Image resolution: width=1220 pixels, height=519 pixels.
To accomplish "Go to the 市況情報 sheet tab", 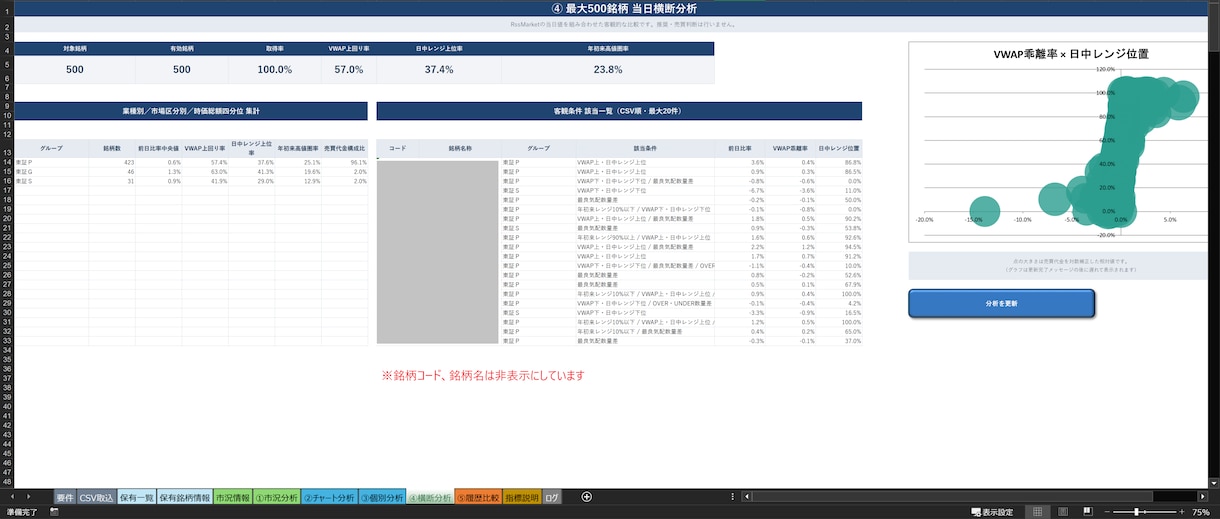I will coord(232,497).
